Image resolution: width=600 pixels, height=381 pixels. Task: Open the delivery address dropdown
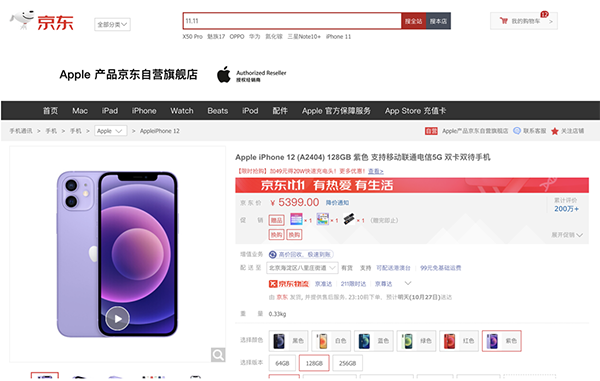click(x=302, y=268)
